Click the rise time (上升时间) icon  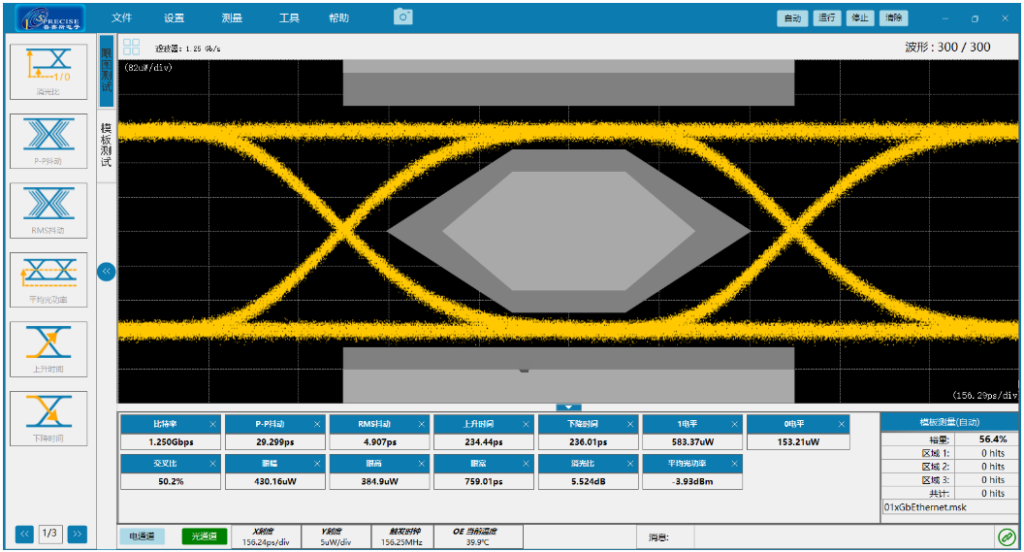(x=48, y=347)
